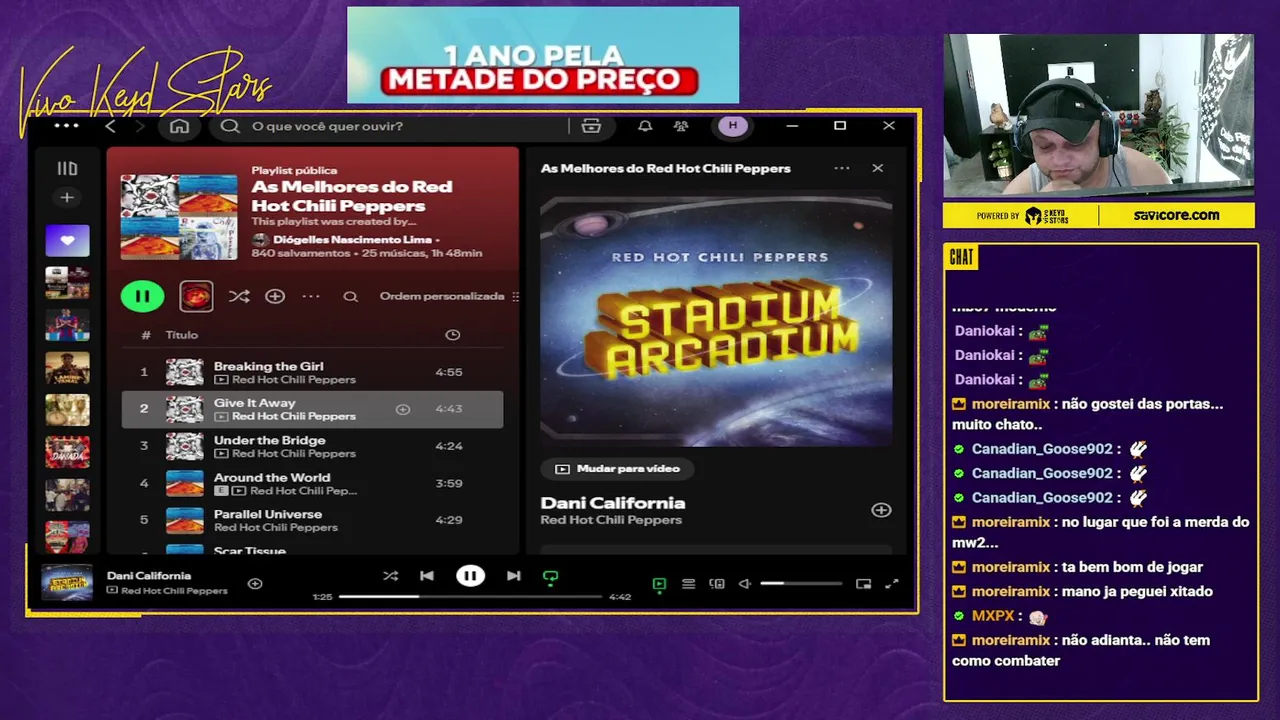1280x720 pixels.
Task: Click the search field 'O que você quer ouvir?'
Action: 390,126
